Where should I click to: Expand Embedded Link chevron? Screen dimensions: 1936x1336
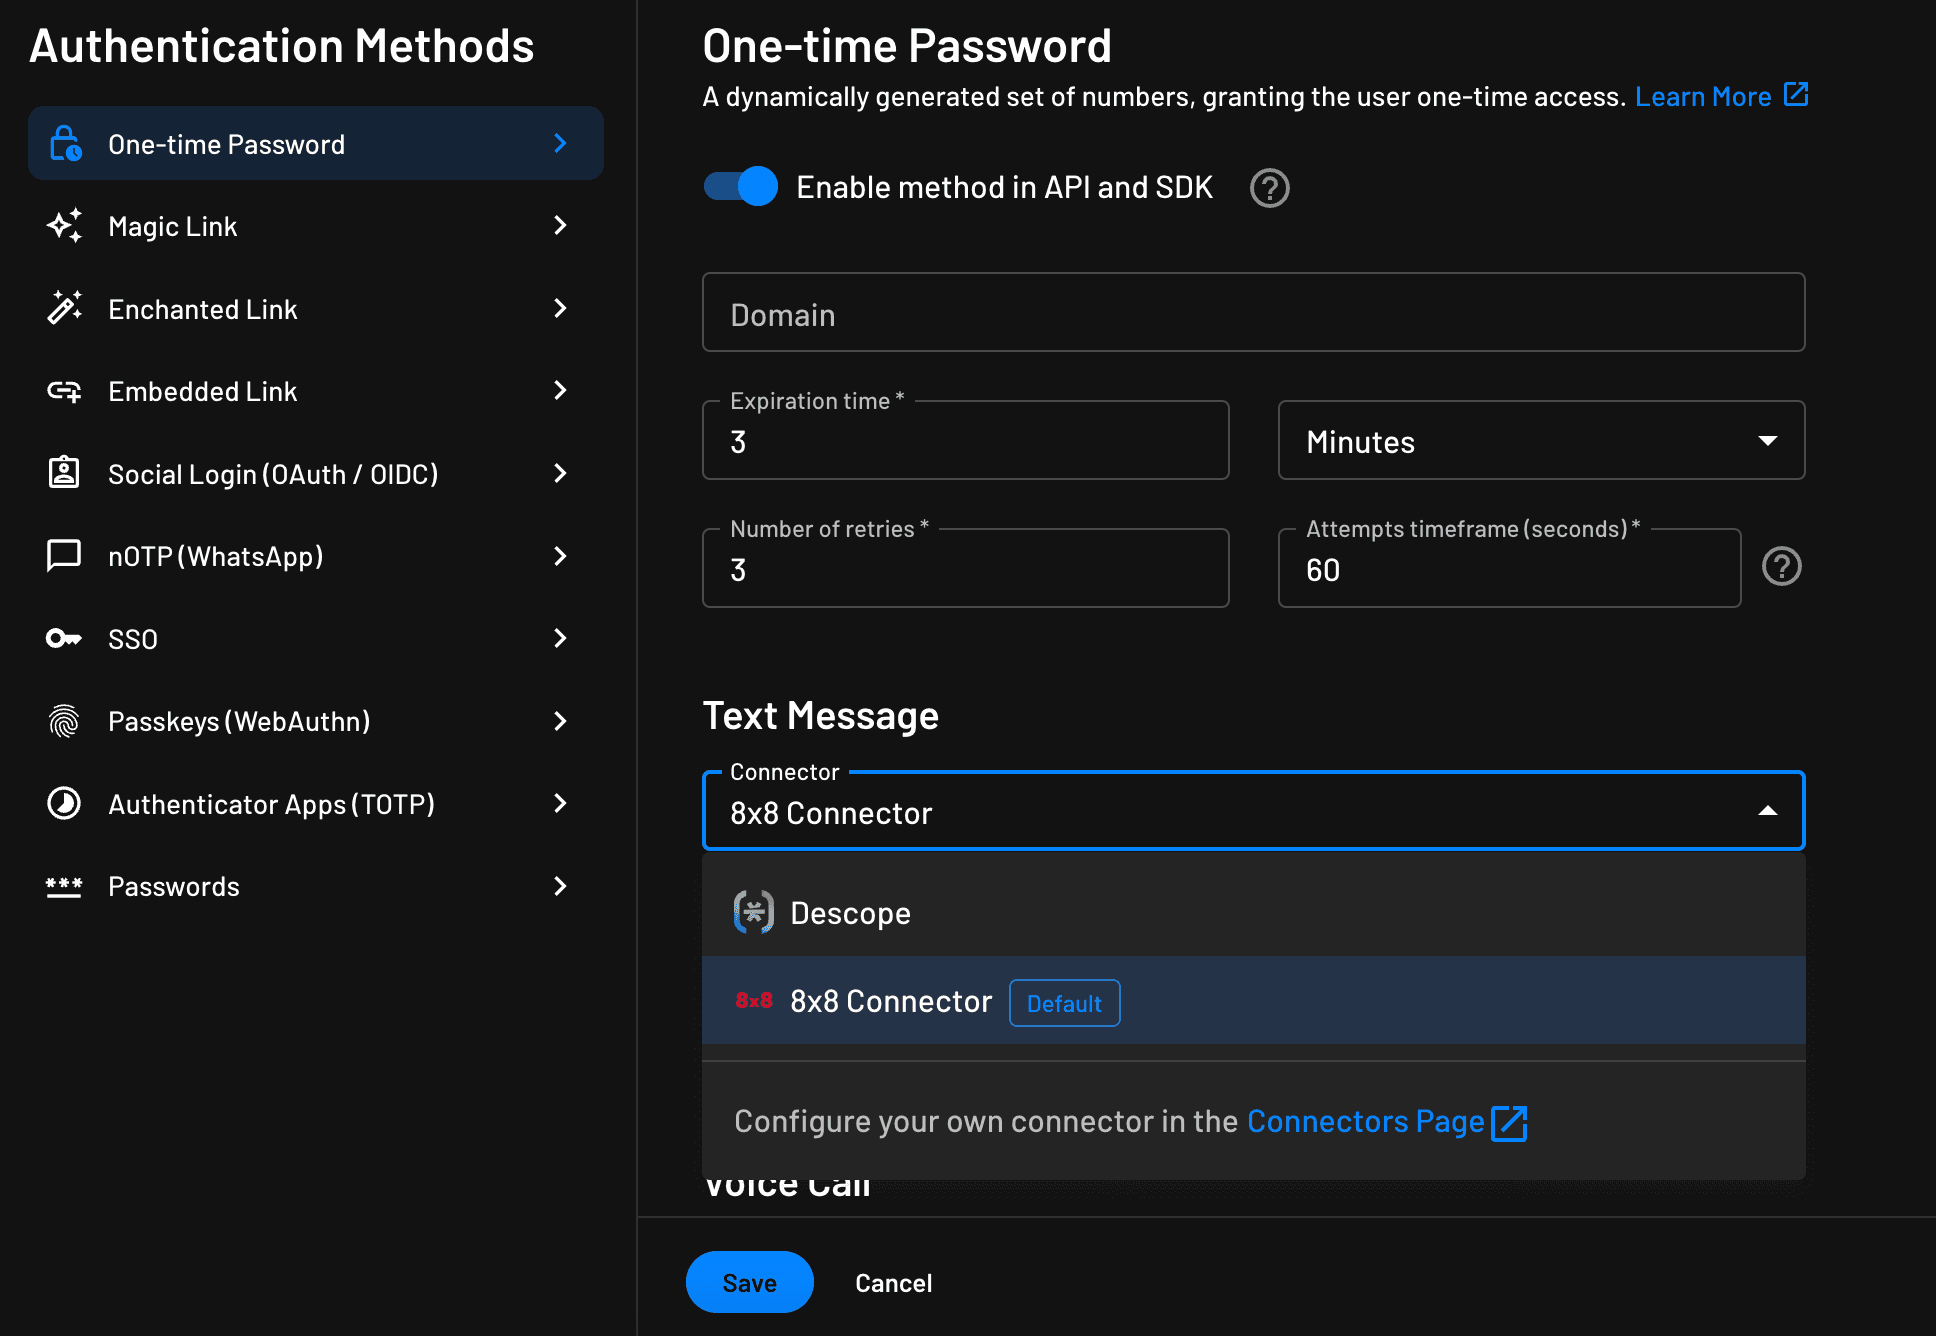(x=560, y=390)
